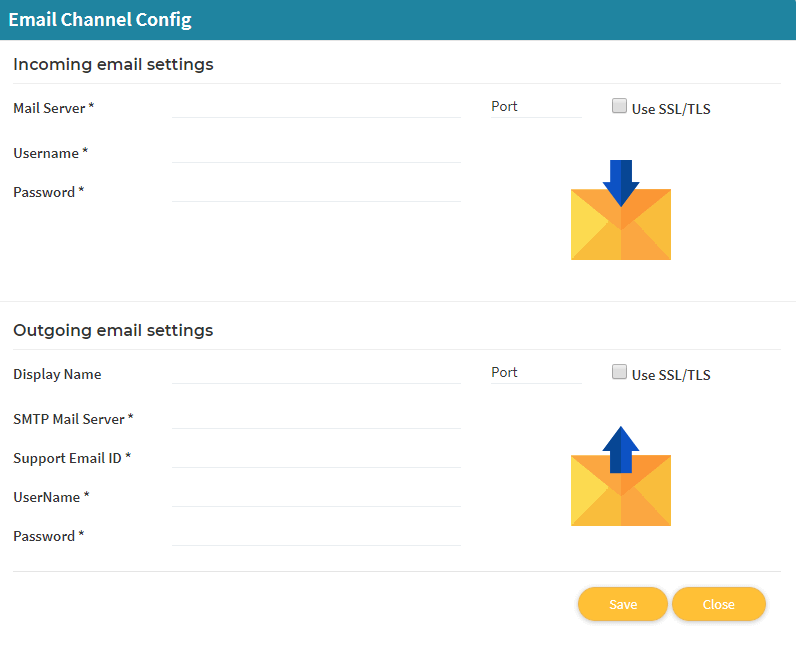Enable Use SSL/TLS for incoming email

tap(619, 106)
